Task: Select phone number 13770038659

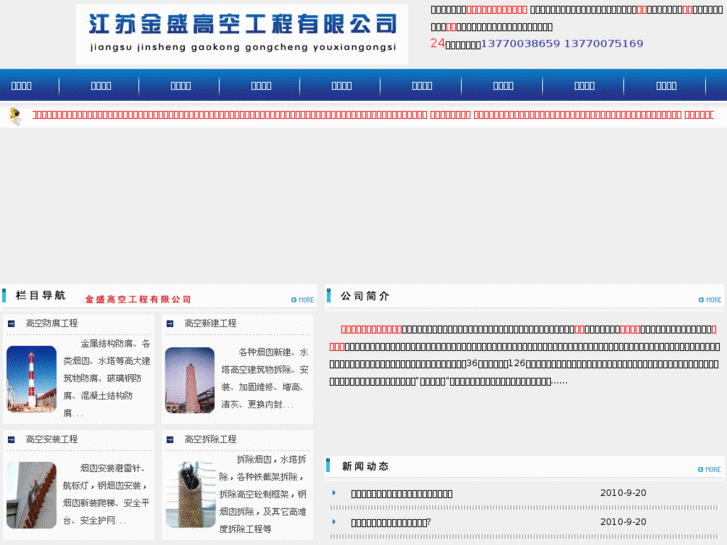Action: click(520, 44)
